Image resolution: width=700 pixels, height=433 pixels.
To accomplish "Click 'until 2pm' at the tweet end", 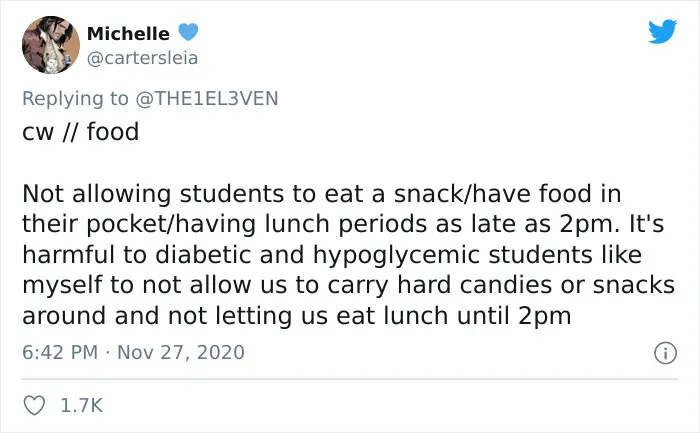I will tap(514, 316).
